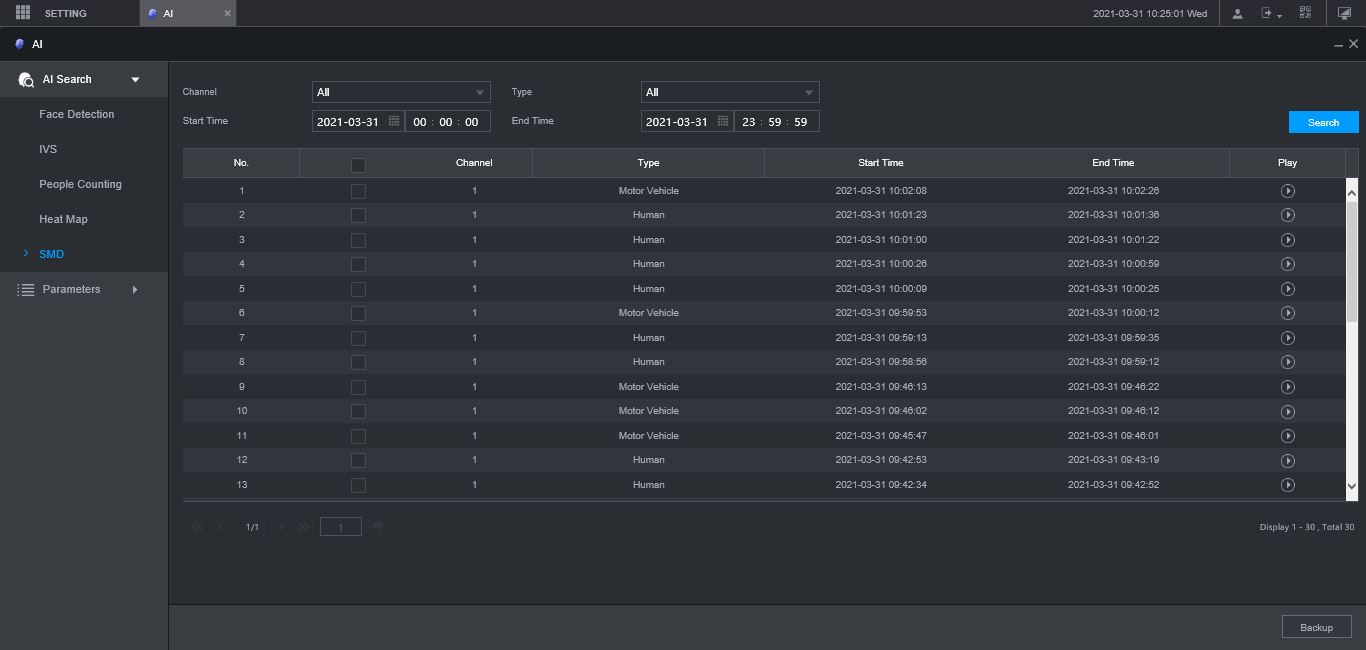This screenshot has width=1366, height=650.
Task: Open the apps grid menu icon
Action: point(23,13)
